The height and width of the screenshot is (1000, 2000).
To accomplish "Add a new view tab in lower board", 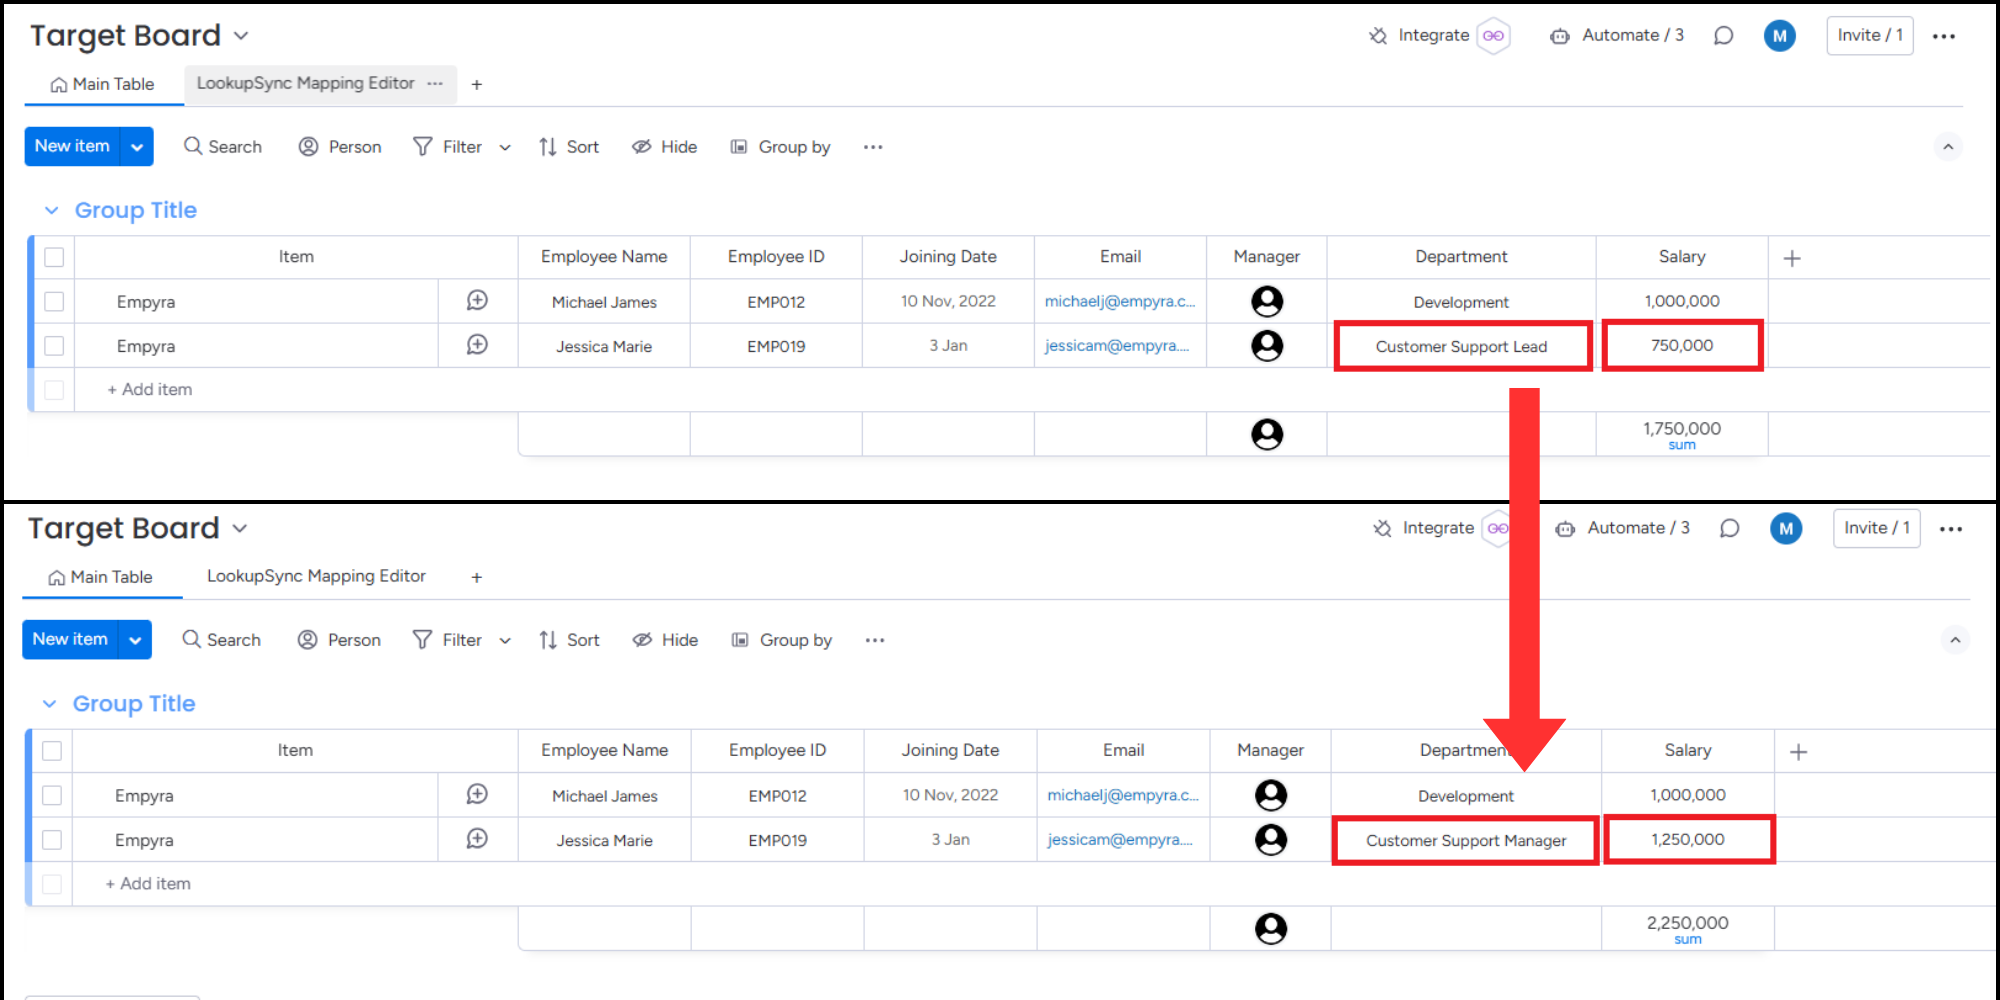I will pos(477,578).
